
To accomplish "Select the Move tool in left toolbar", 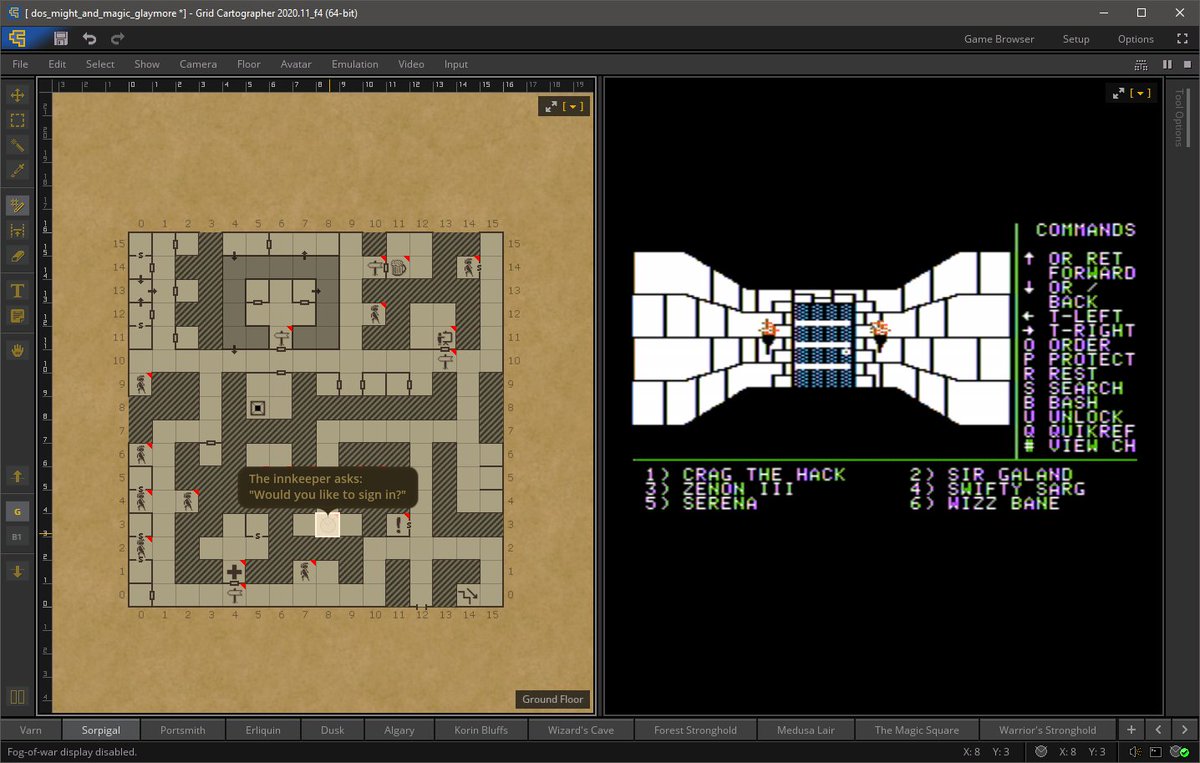I will pos(17,96).
